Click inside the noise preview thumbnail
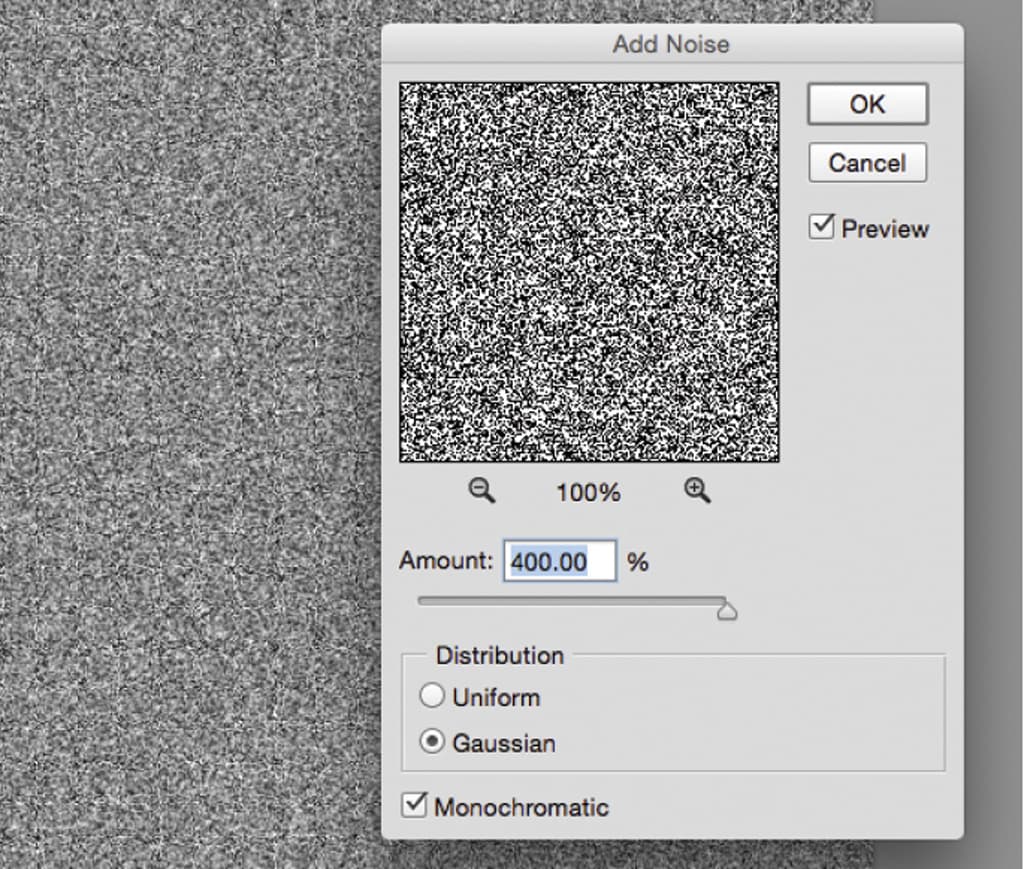This screenshot has width=1024, height=869. pos(589,272)
